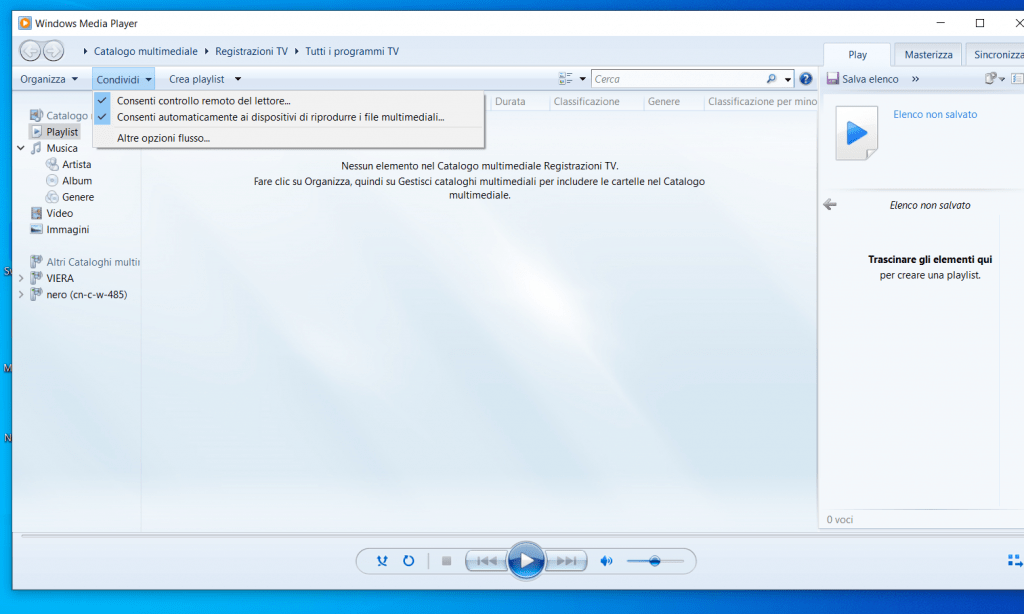Select VIERA in the navigation tree
1024x614 pixels.
point(59,278)
